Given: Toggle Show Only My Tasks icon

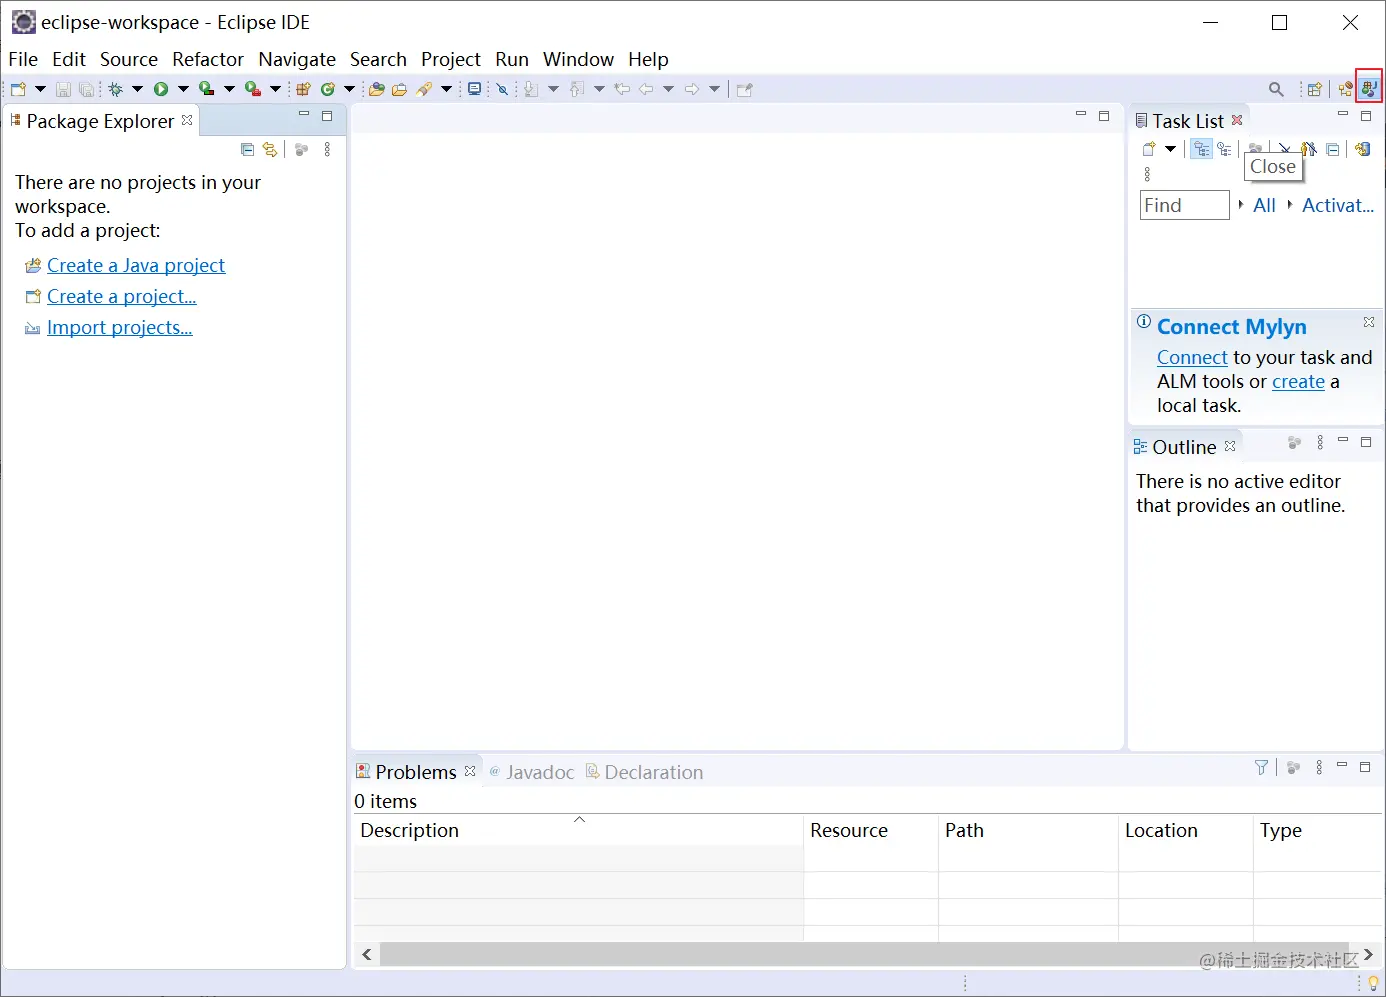Looking at the screenshot, I should (1309, 149).
